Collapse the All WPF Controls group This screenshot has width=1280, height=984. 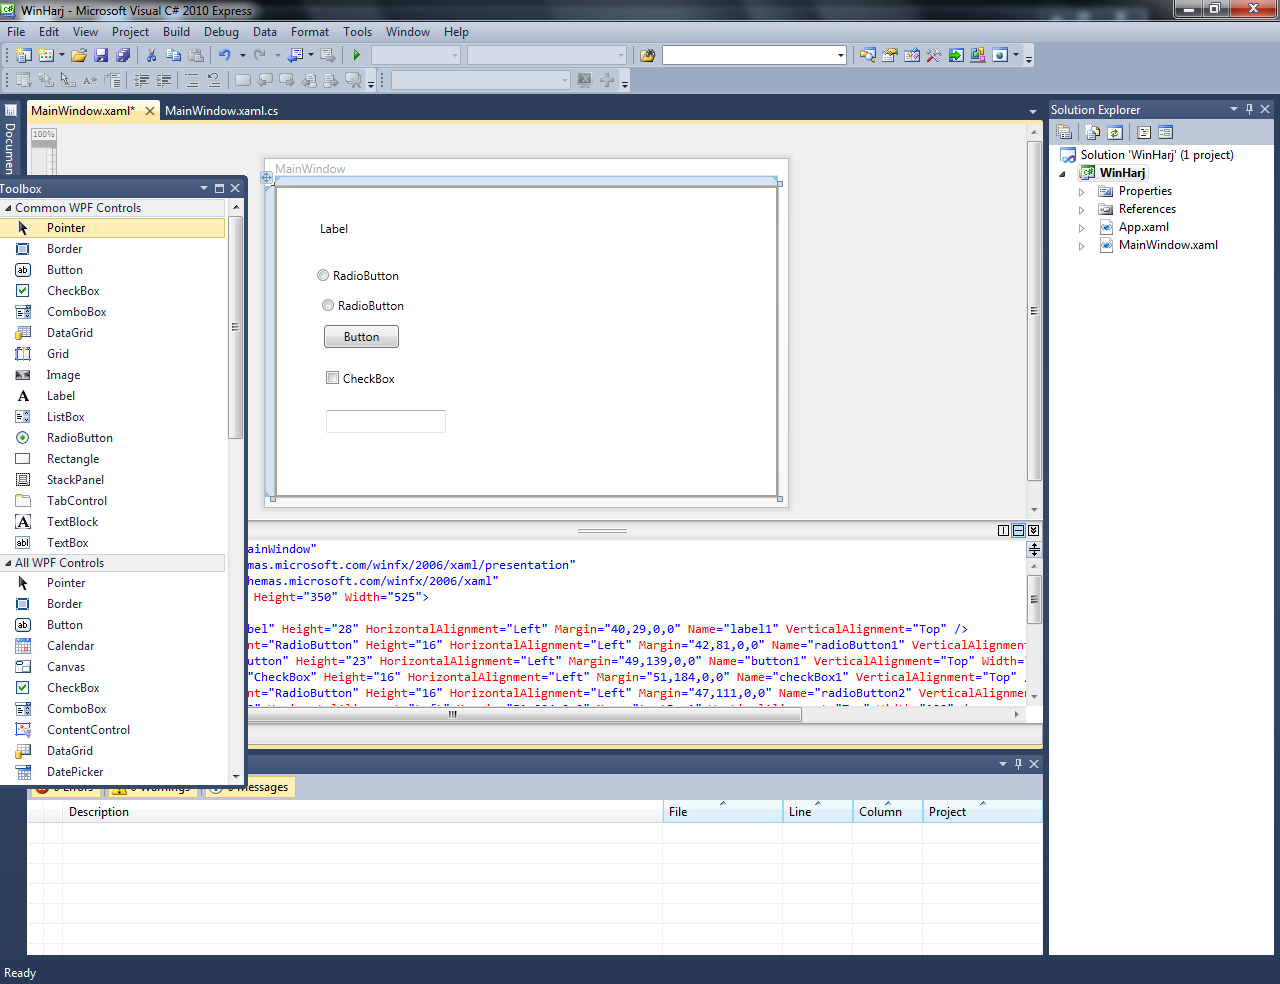[7, 563]
